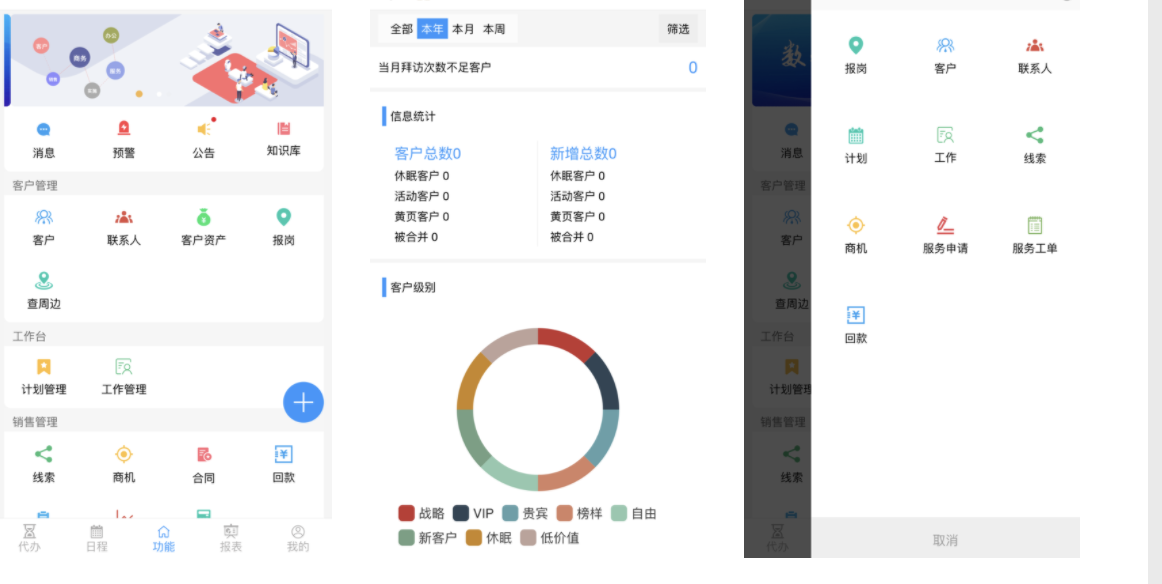Open the 公告 announcement megaphone icon
This screenshot has height=584, width=1162.
click(204, 130)
